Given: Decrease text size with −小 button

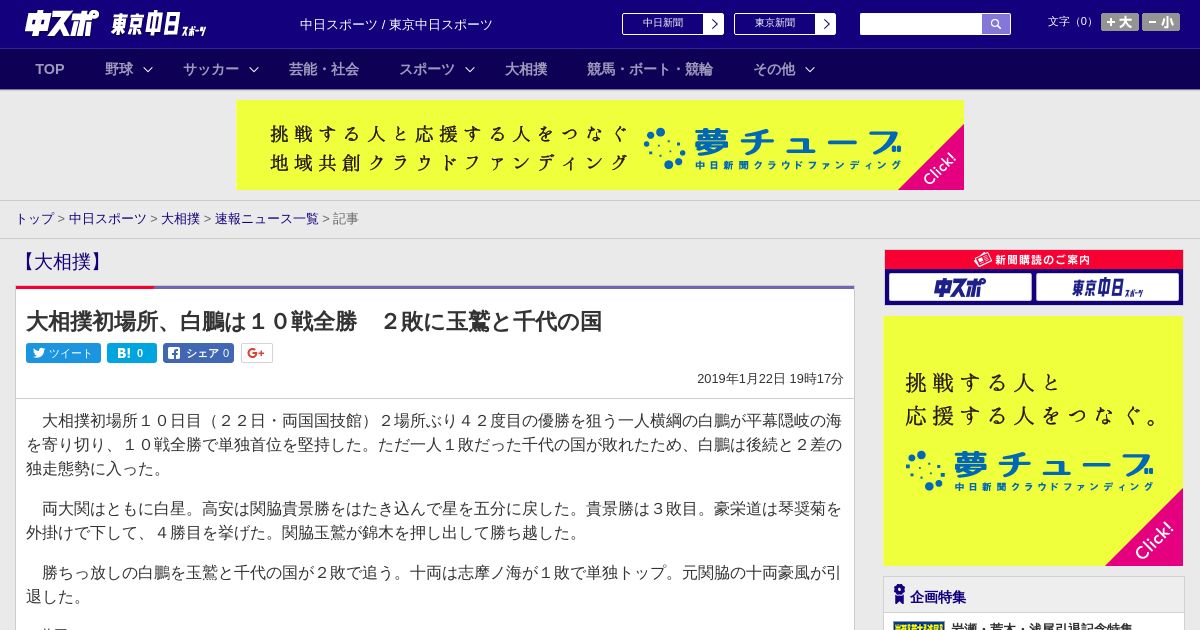Looking at the screenshot, I should coord(1161,22).
